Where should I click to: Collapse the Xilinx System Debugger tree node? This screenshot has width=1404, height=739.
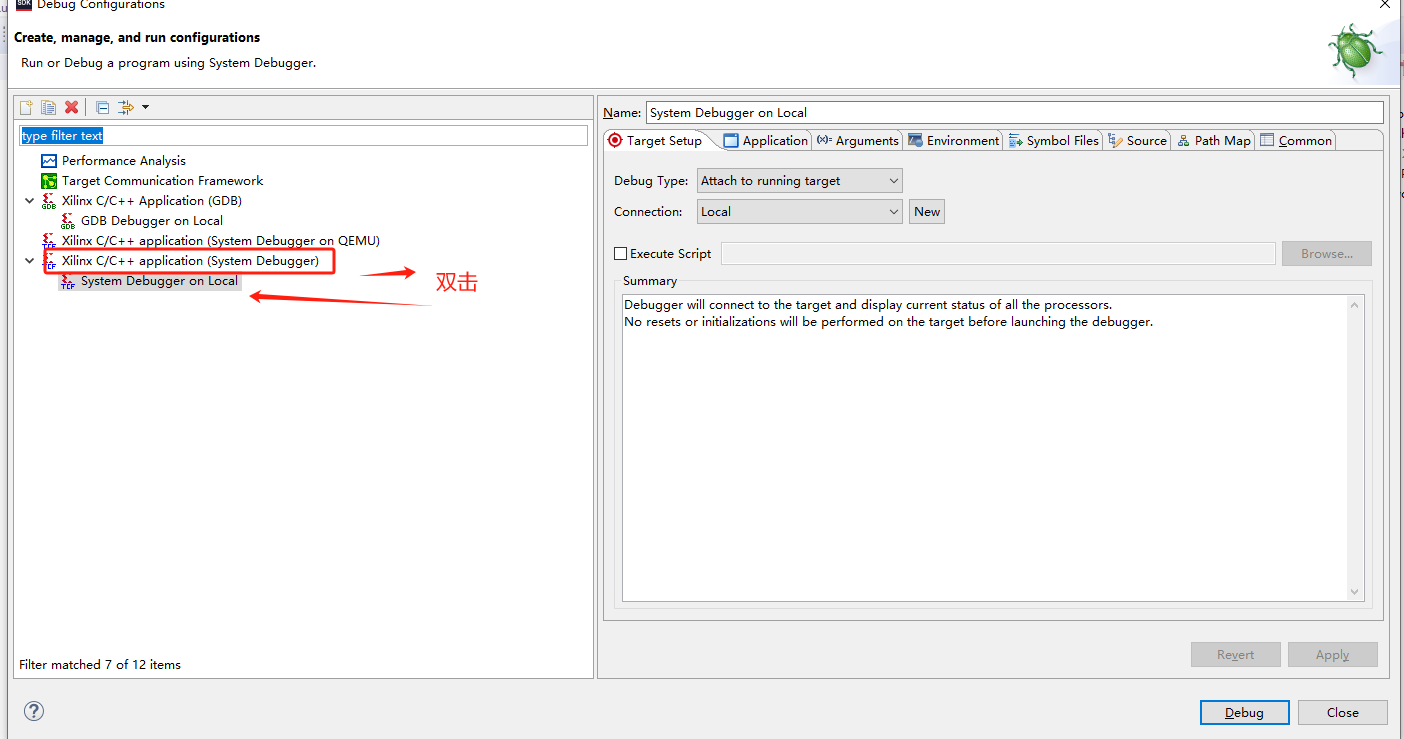30,261
